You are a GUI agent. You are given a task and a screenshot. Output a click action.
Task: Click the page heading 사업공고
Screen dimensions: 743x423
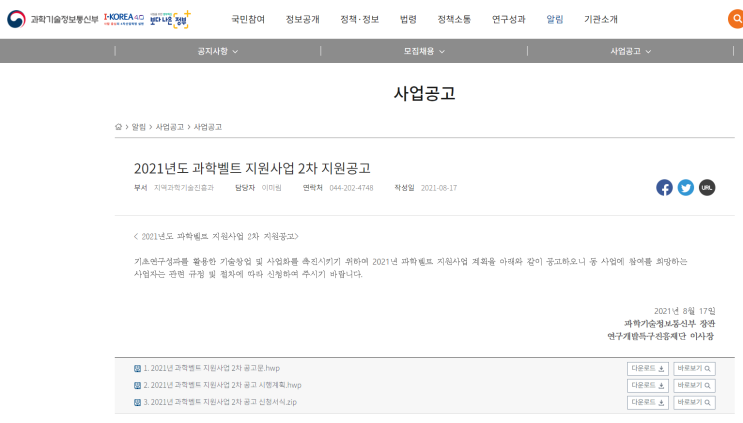point(425,93)
